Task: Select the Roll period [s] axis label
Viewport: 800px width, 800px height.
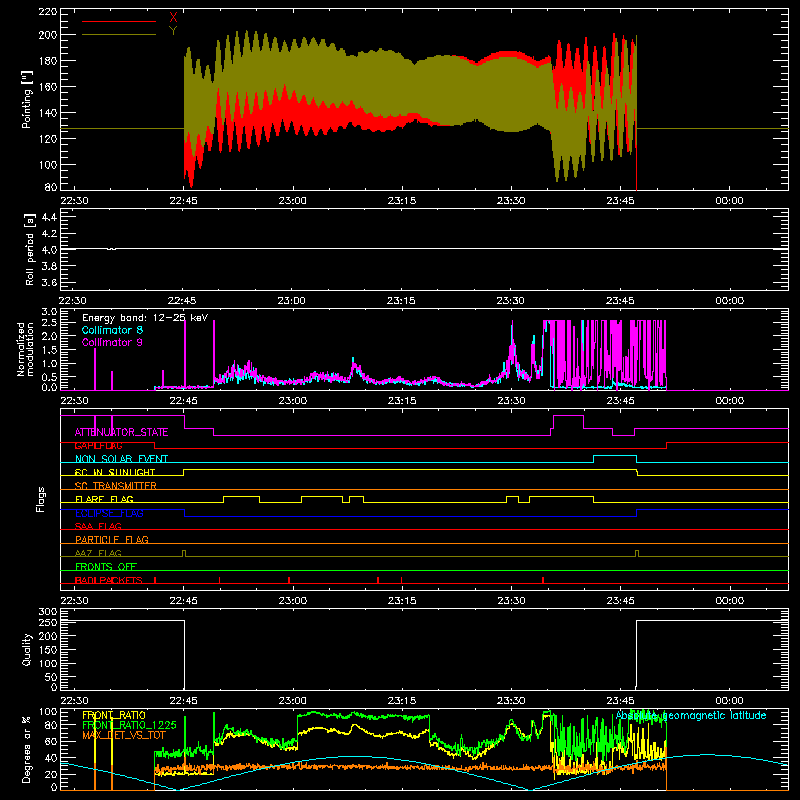Action: [30, 249]
